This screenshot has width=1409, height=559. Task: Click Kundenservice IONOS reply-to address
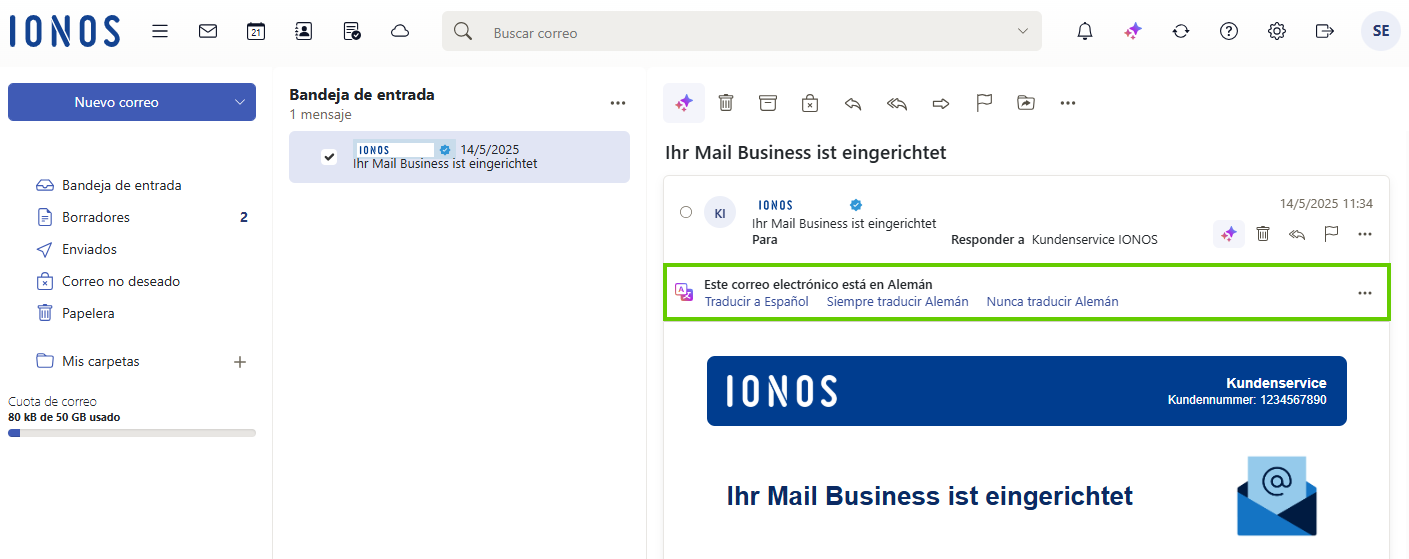pyautogui.click(x=1094, y=240)
